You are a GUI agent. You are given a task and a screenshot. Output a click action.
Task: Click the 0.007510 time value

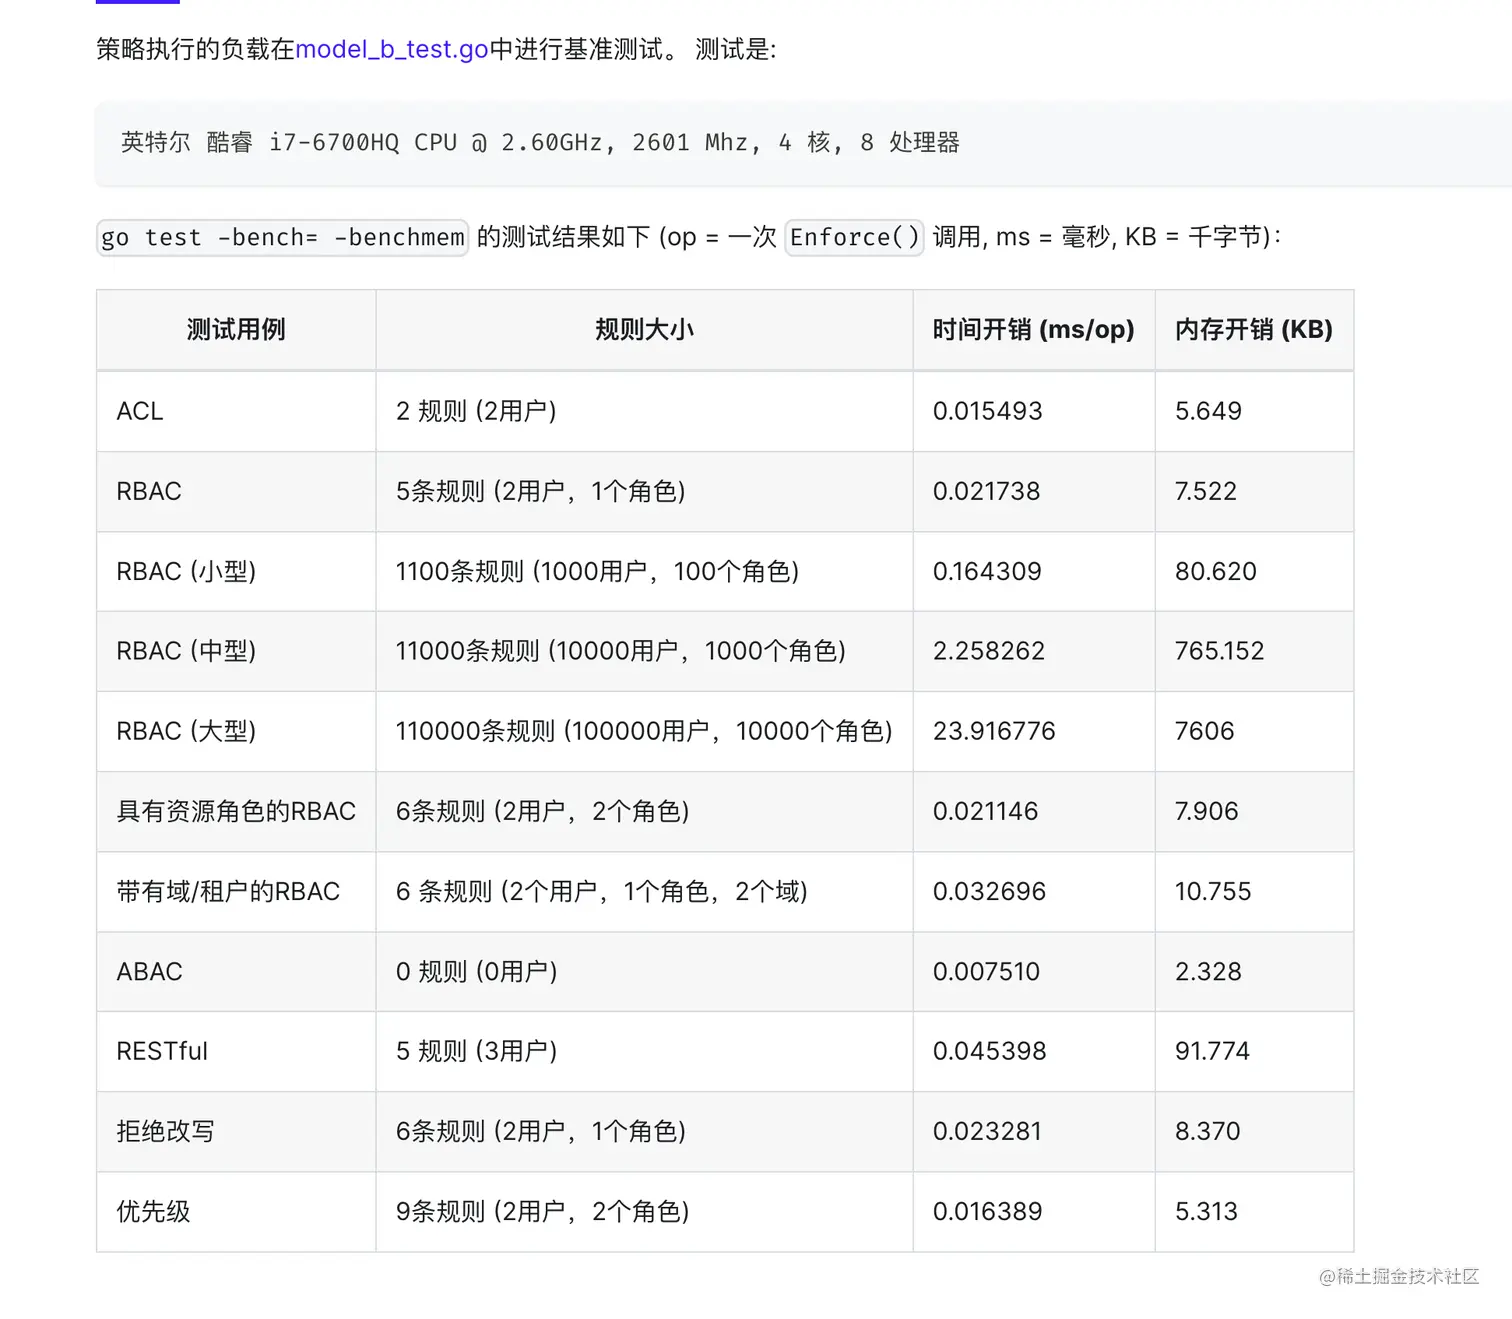[x=986, y=971]
